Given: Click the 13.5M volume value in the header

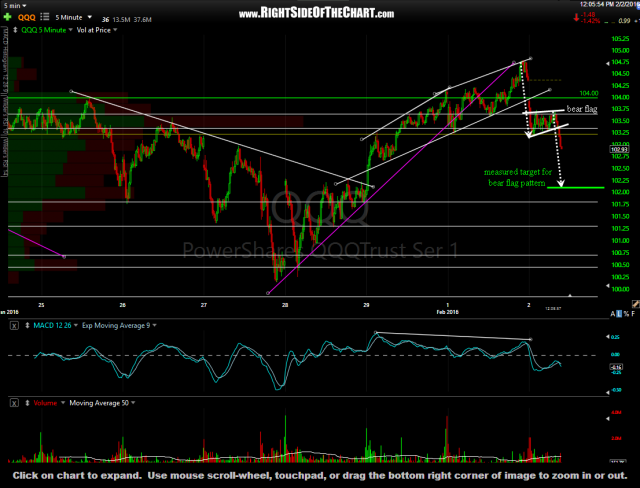Looking at the screenshot, I should 122,20.
